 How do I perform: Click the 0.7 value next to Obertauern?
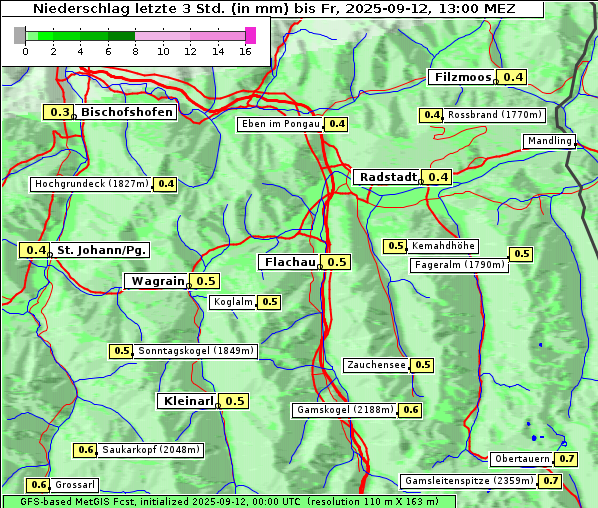tap(566, 459)
